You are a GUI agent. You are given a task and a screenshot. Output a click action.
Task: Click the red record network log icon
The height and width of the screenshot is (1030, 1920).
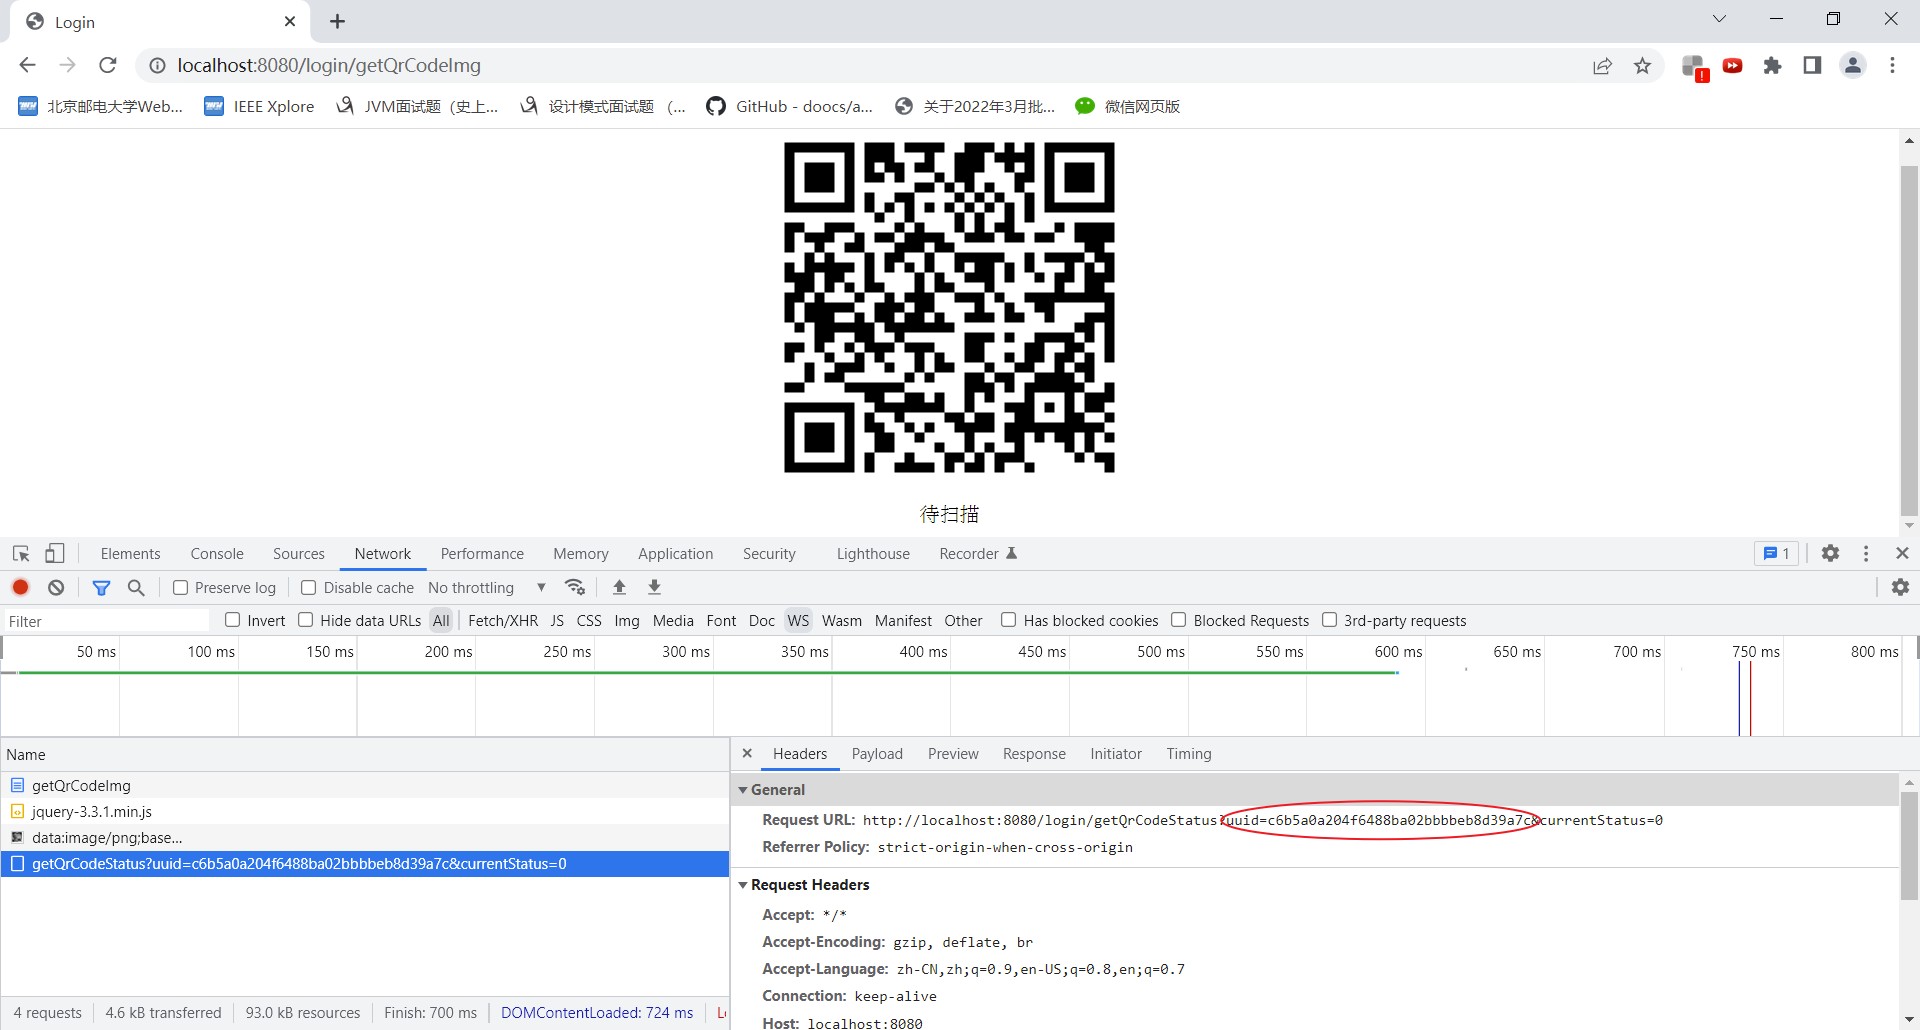[20, 588]
